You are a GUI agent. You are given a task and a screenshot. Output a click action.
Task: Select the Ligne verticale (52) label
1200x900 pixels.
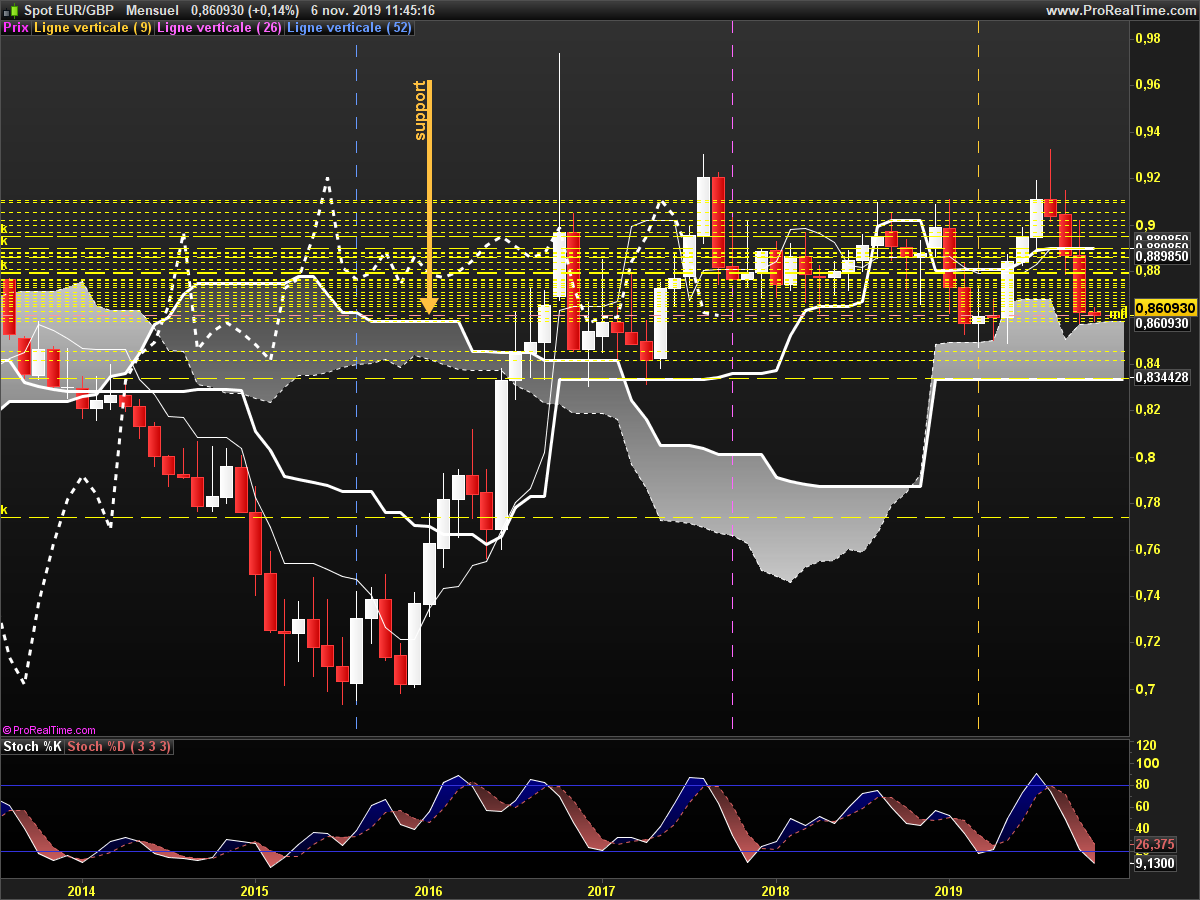point(348,28)
